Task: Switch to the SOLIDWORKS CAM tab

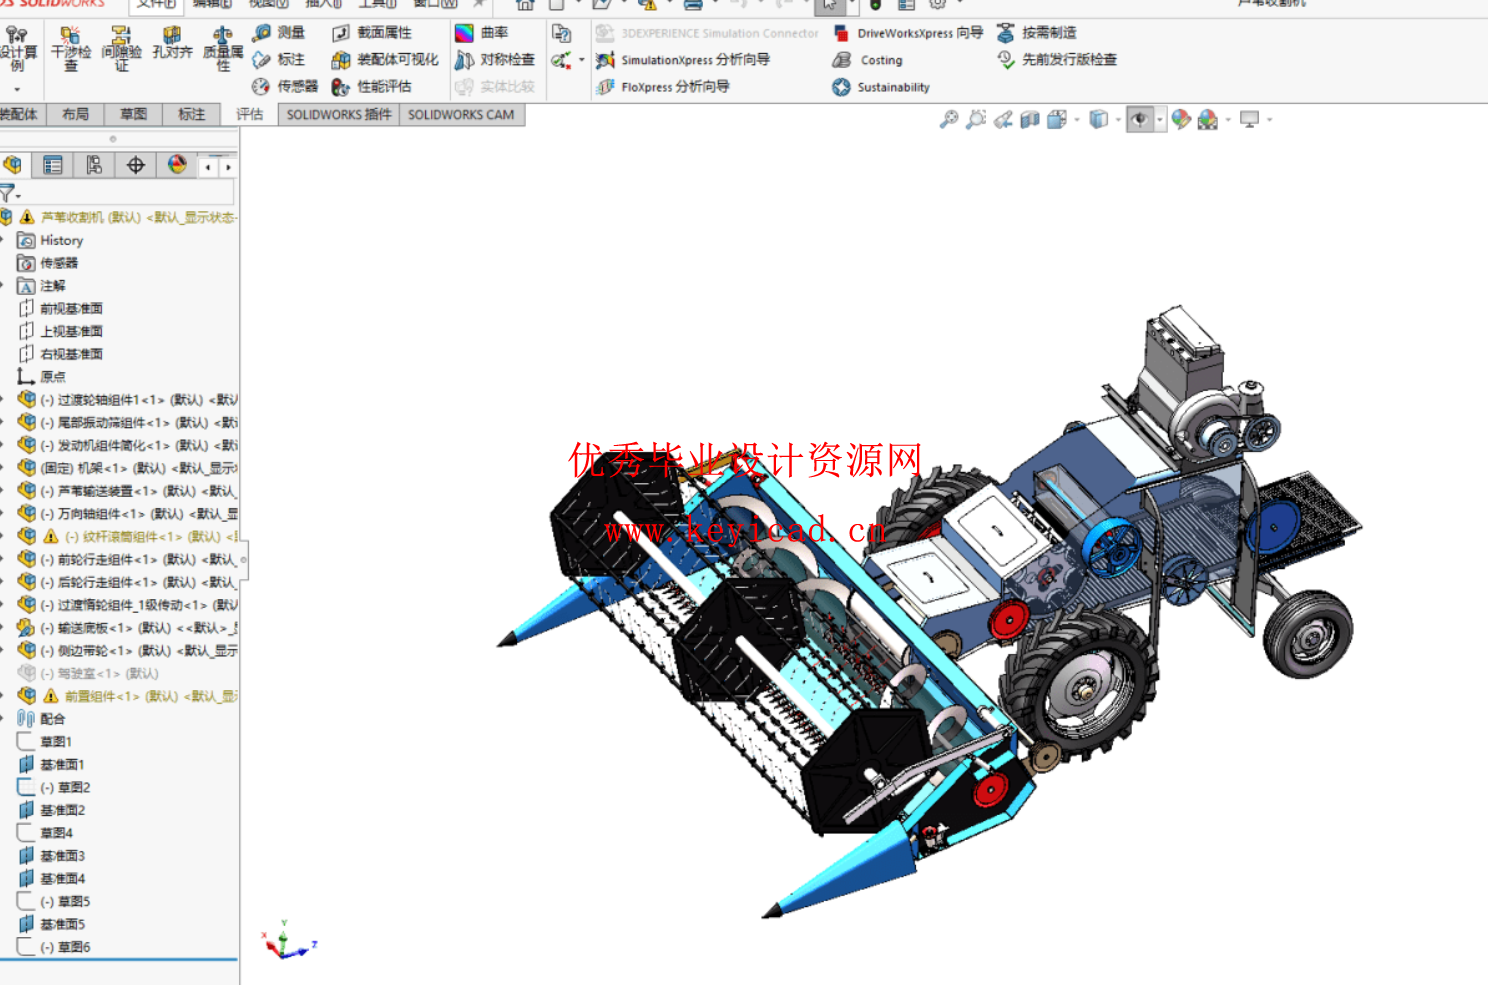Action: [x=461, y=115]
